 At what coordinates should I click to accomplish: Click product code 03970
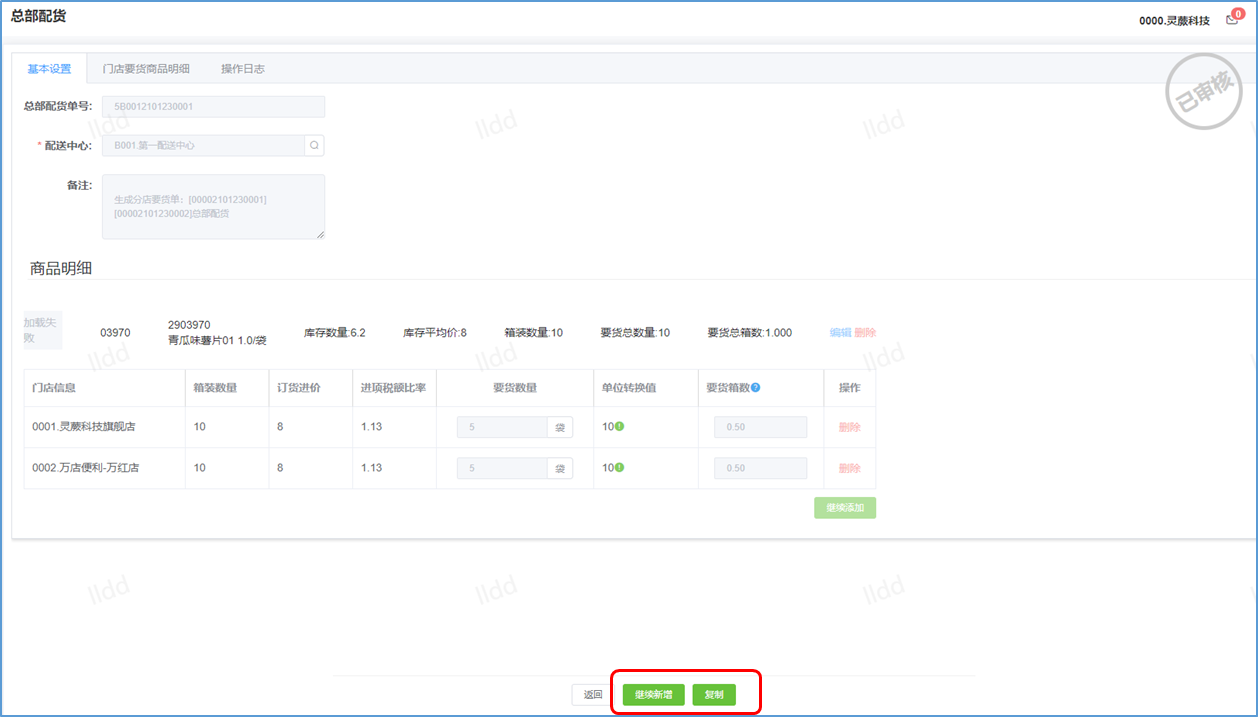[115, 333]
